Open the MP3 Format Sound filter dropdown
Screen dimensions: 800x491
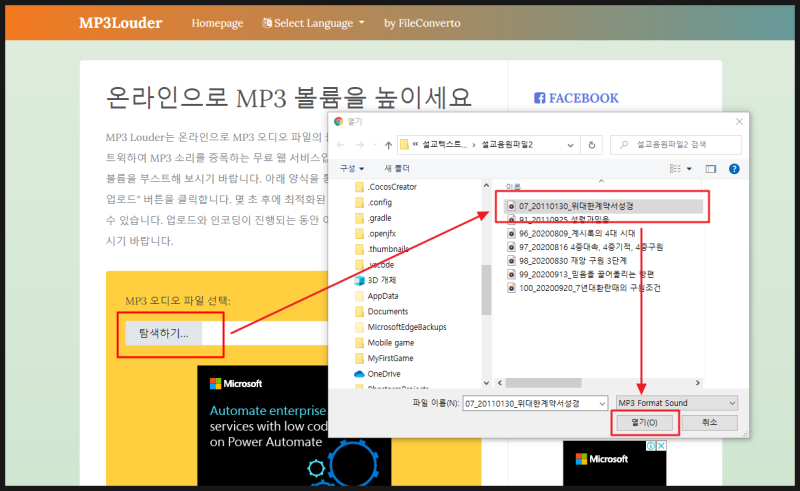(677, 403)
